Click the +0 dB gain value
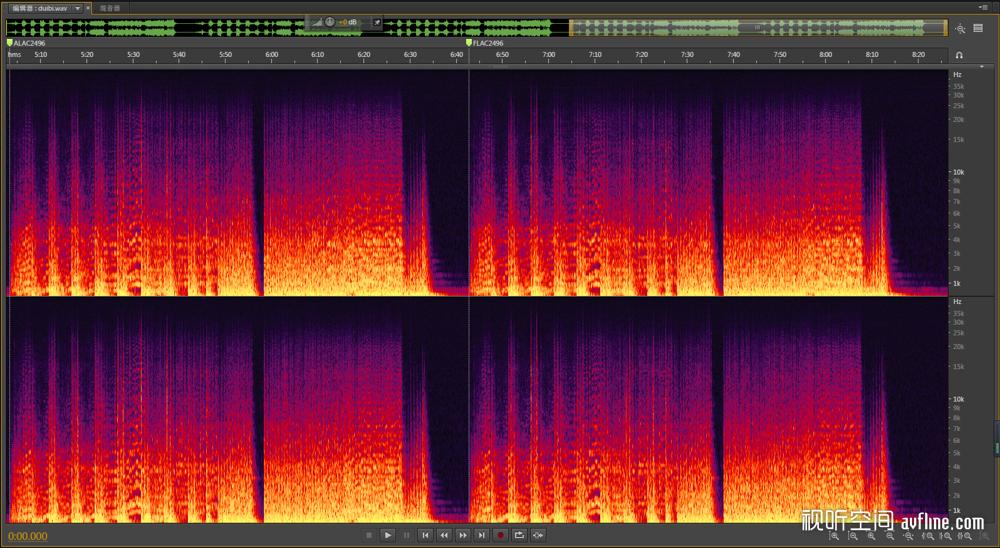1000x548 pixels. tap(348, 22)
